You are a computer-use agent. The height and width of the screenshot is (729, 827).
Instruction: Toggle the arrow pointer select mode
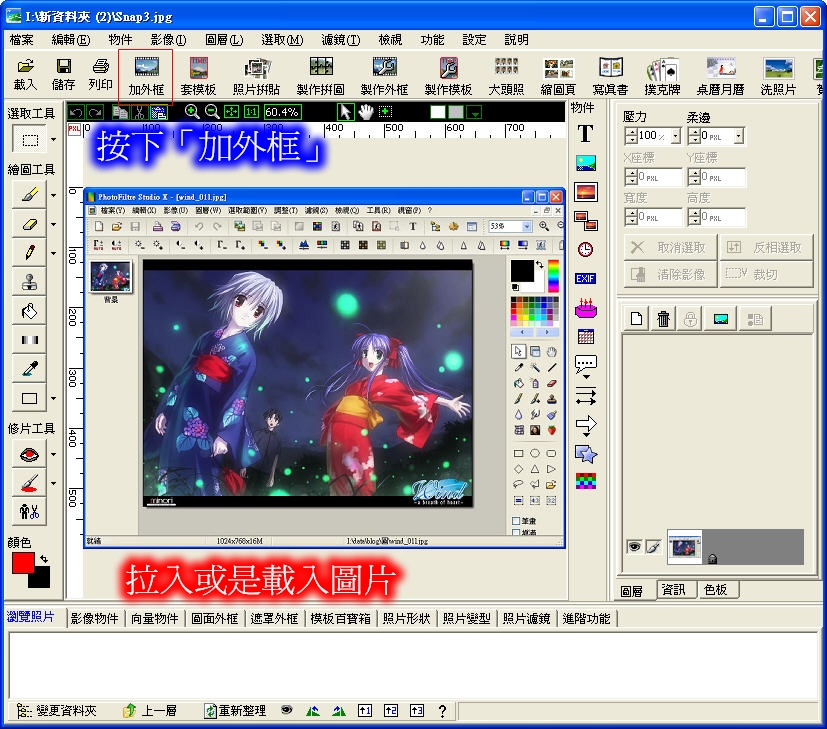(345, 112)
